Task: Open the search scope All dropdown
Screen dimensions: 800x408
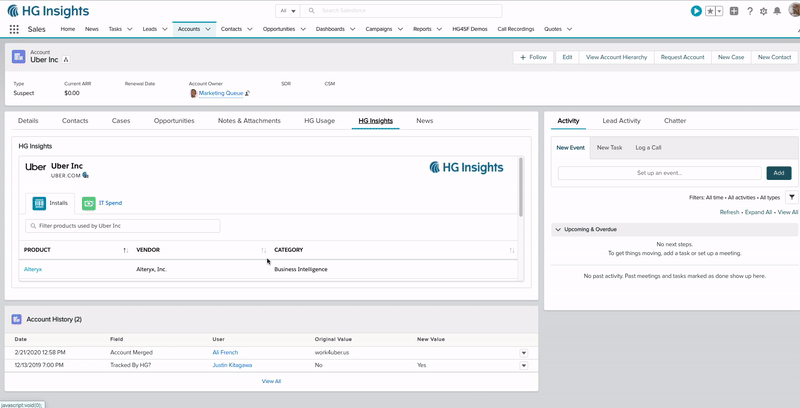Action: 288,11
